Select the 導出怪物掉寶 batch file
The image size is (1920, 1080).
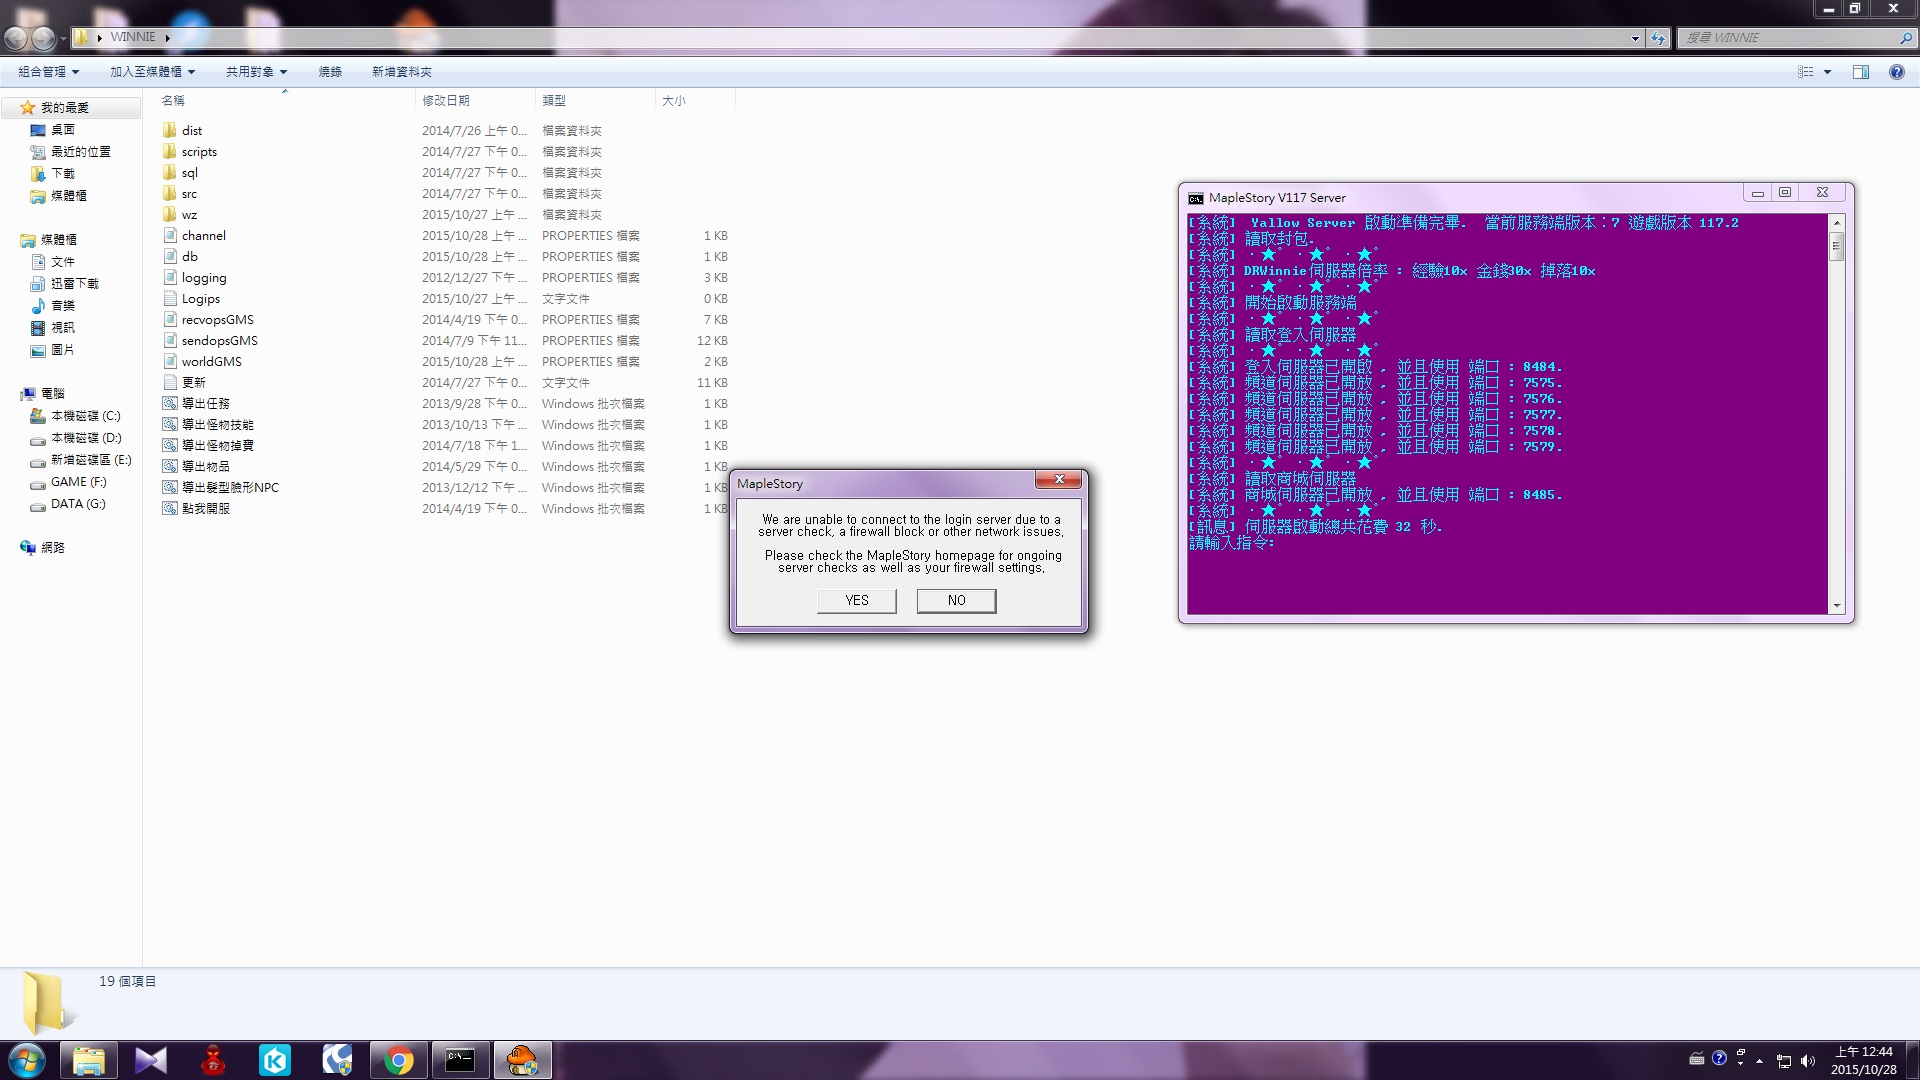pos(218,446)
